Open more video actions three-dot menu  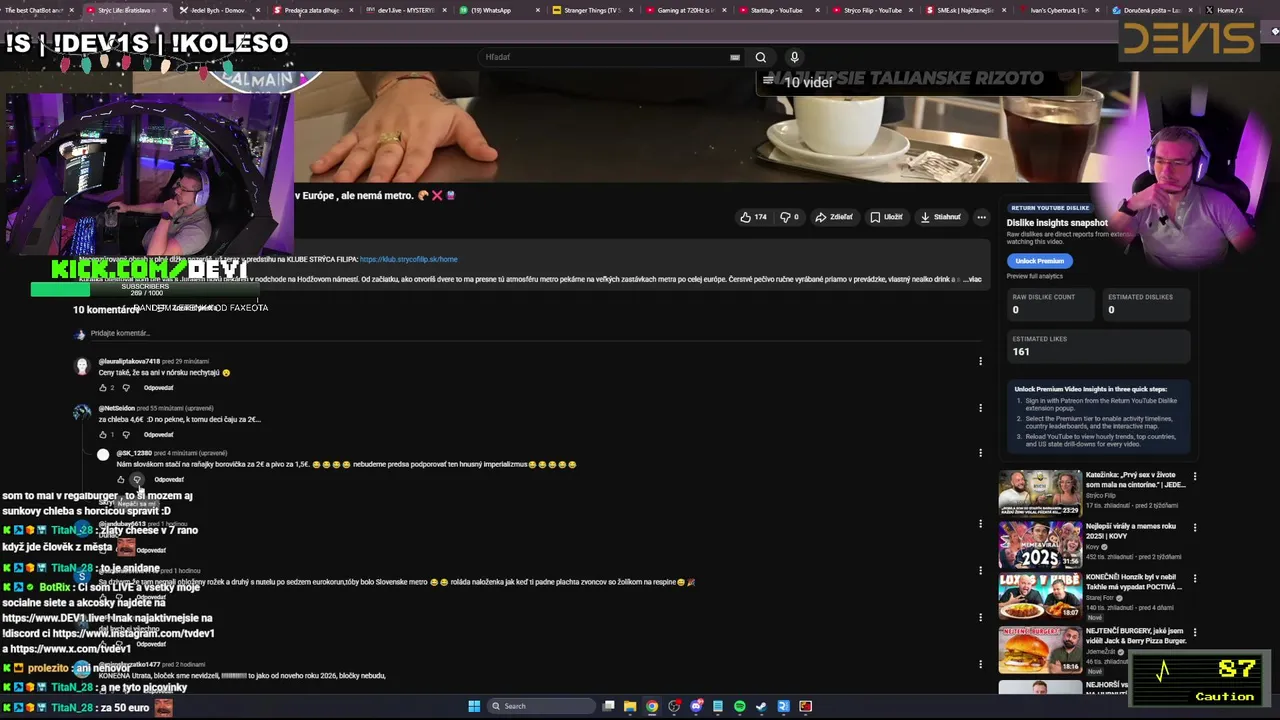[981, 217]
